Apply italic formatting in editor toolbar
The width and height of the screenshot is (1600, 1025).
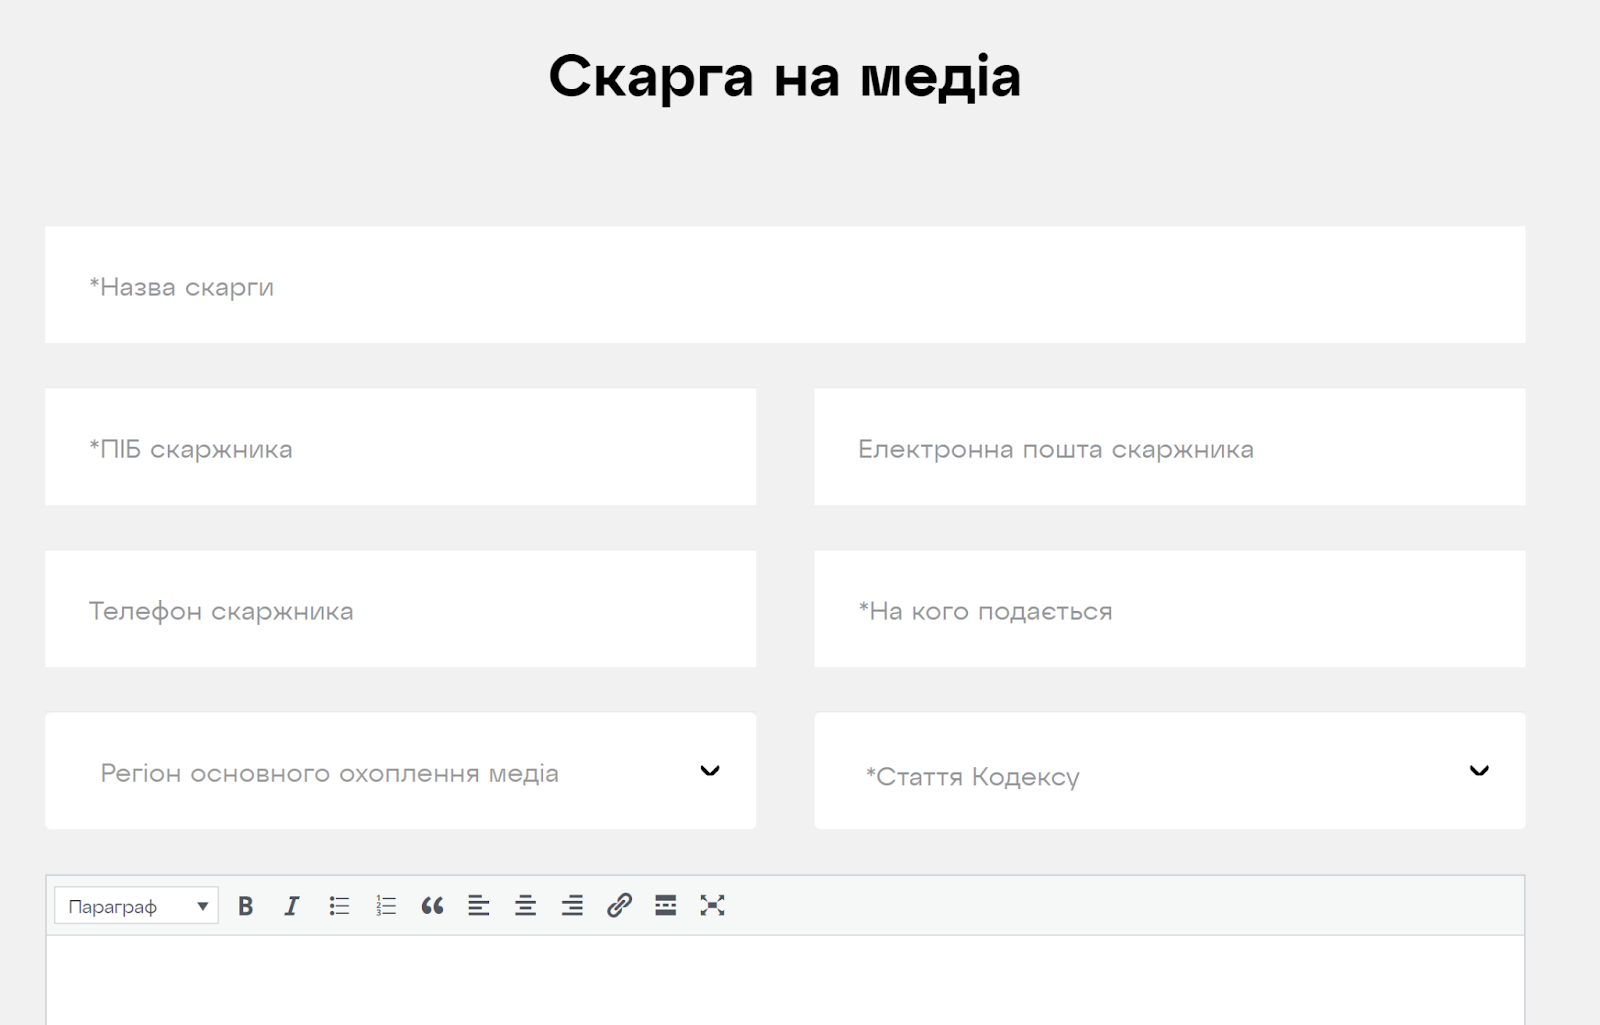[291, 906]
